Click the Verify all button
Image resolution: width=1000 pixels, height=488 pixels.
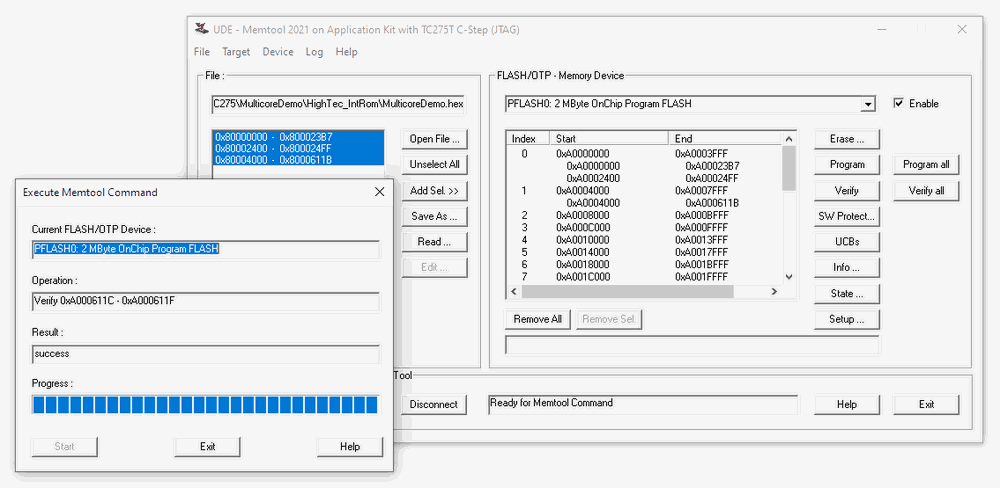[x=926, y=191]
